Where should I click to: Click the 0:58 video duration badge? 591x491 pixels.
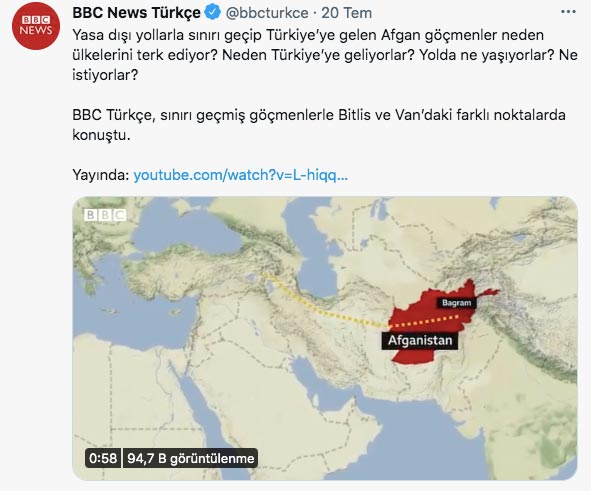coord(103,458)
